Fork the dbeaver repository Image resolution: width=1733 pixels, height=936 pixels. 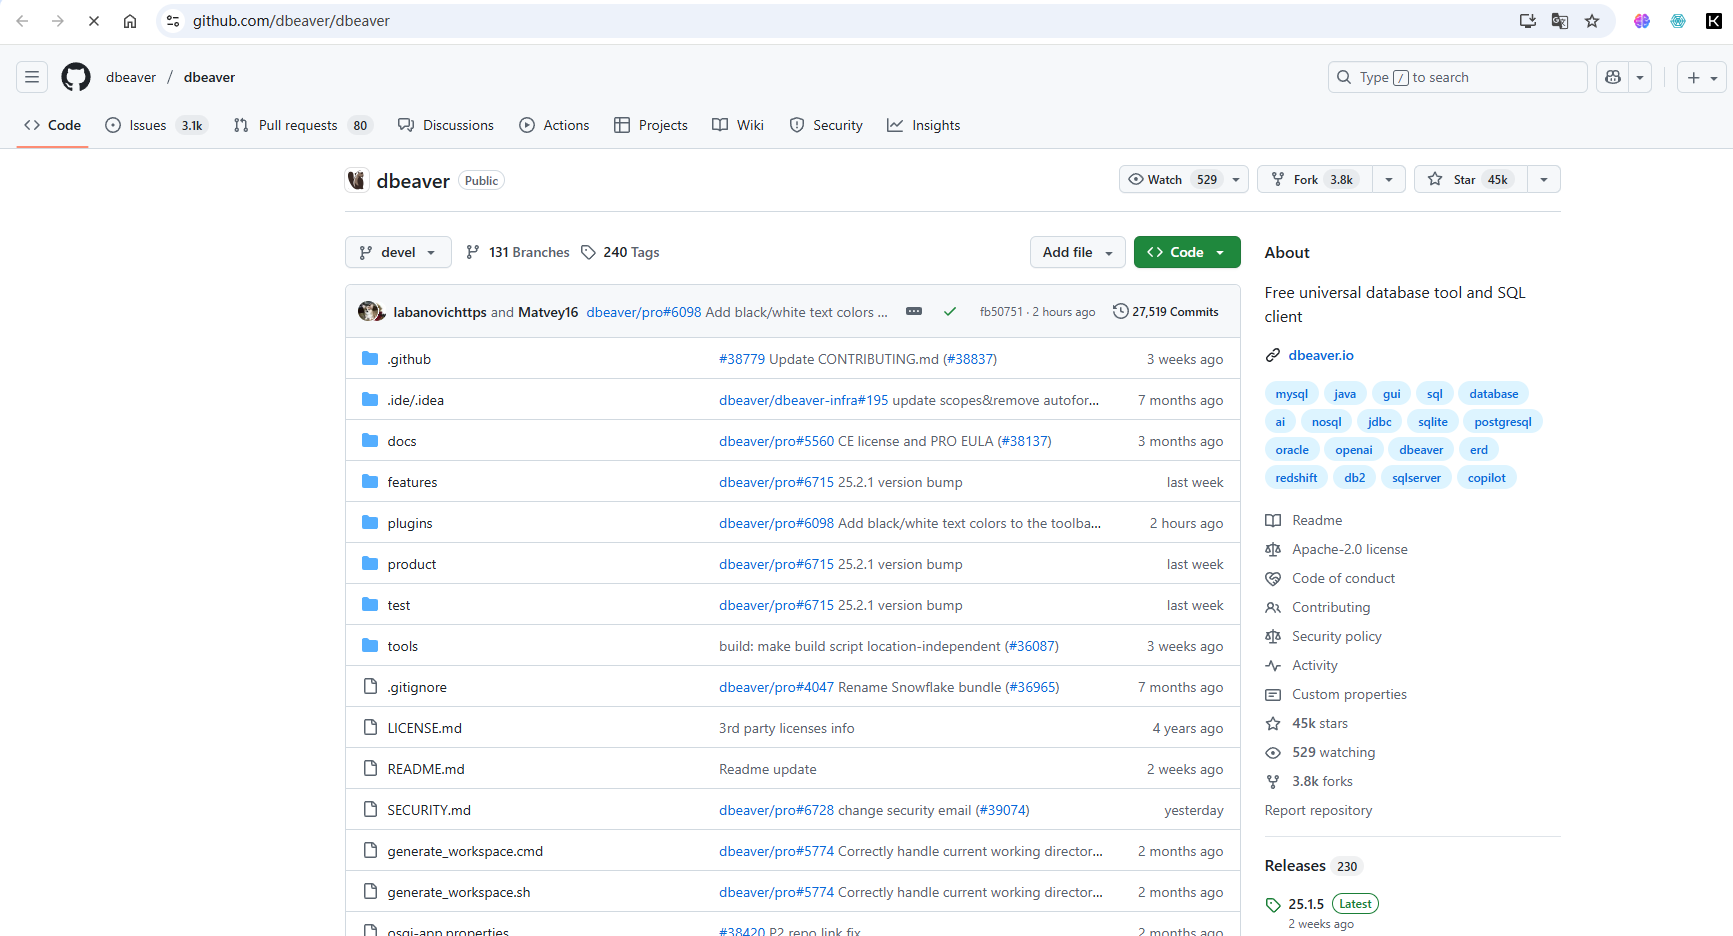coord(1315,180)
